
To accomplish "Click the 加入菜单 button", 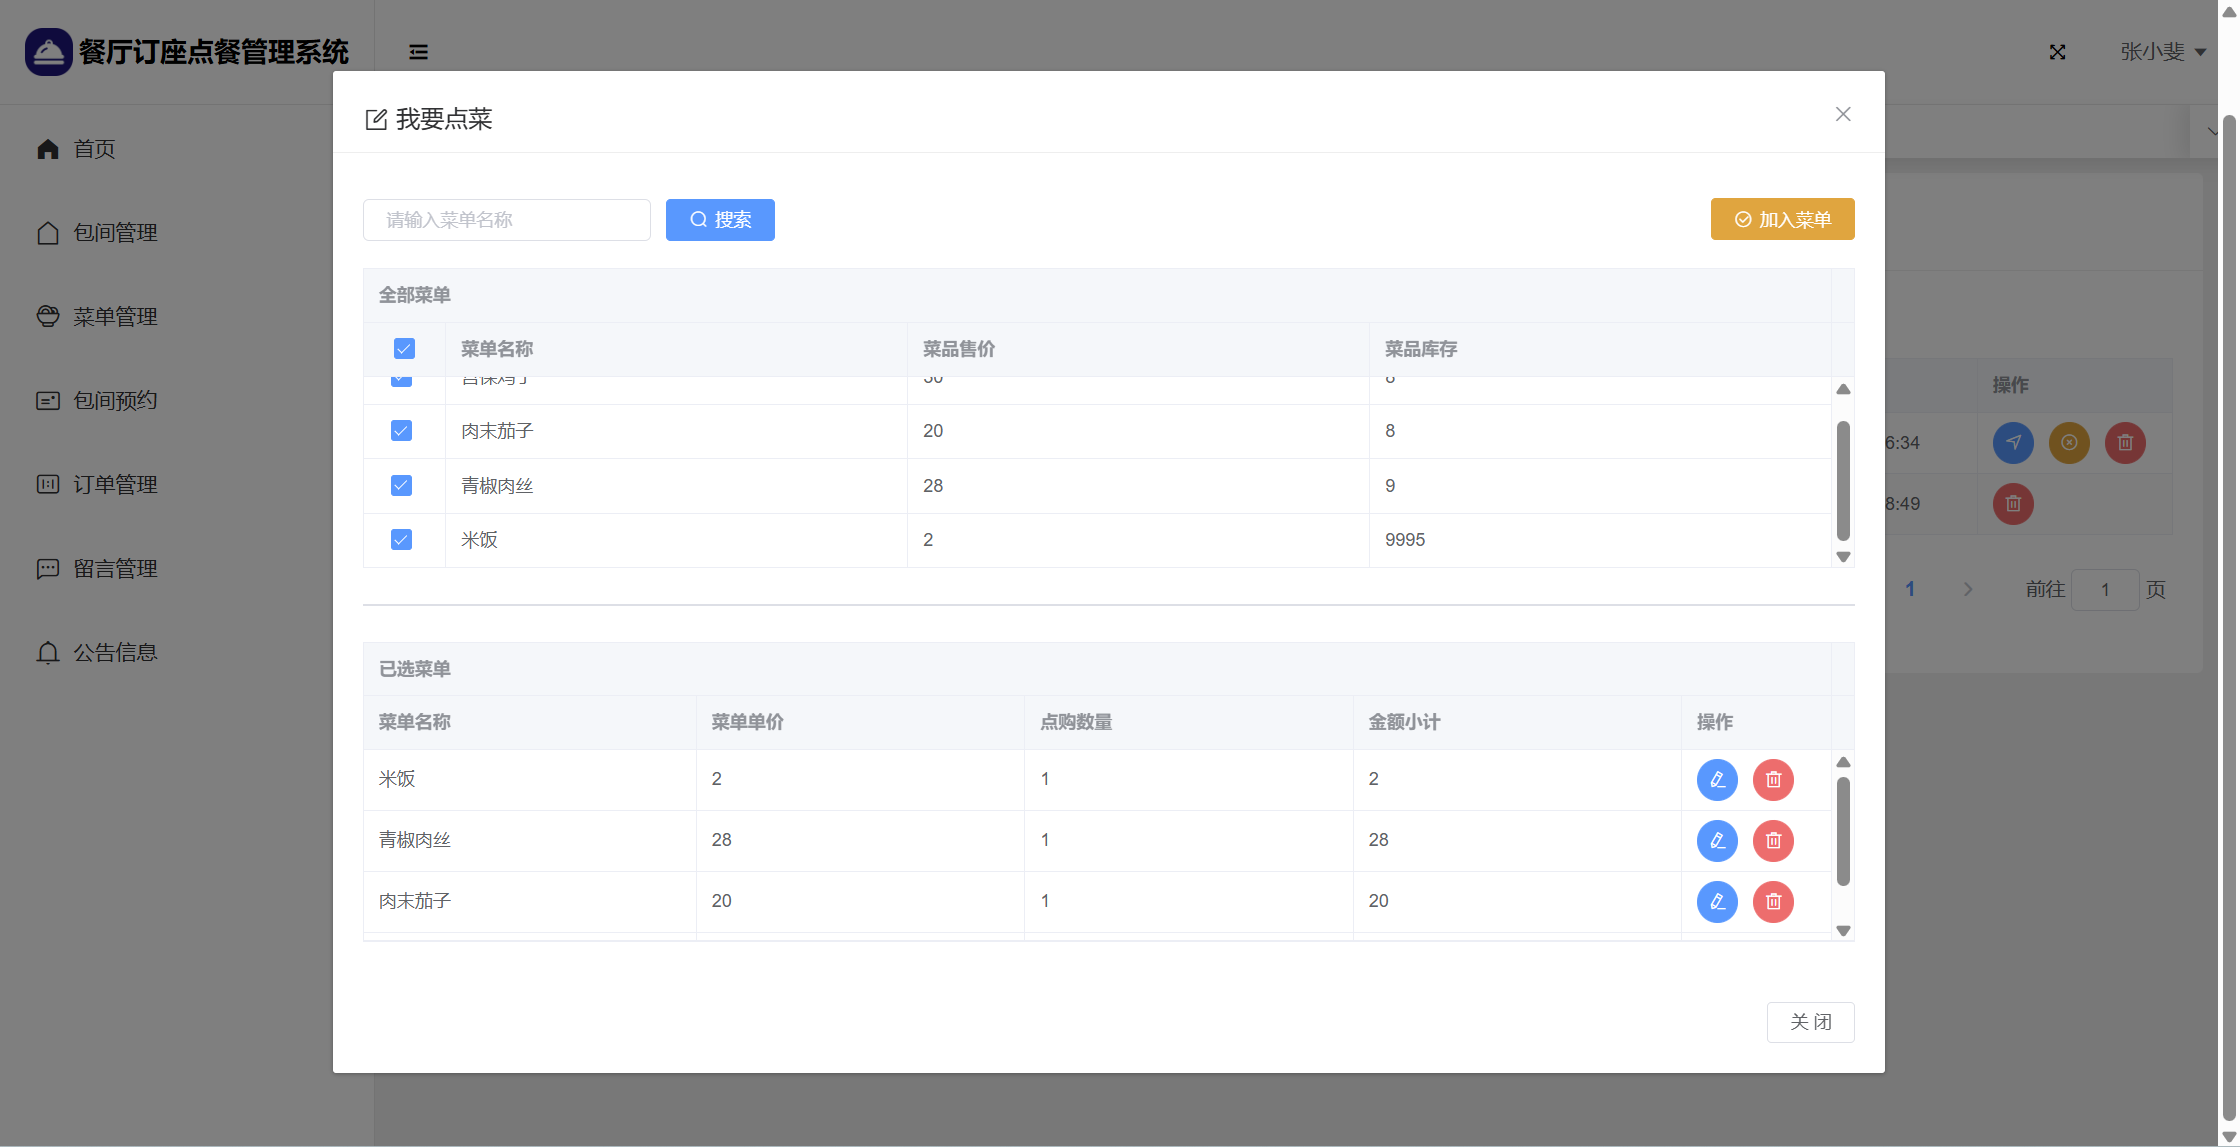I will click(x=1782, y=220).
